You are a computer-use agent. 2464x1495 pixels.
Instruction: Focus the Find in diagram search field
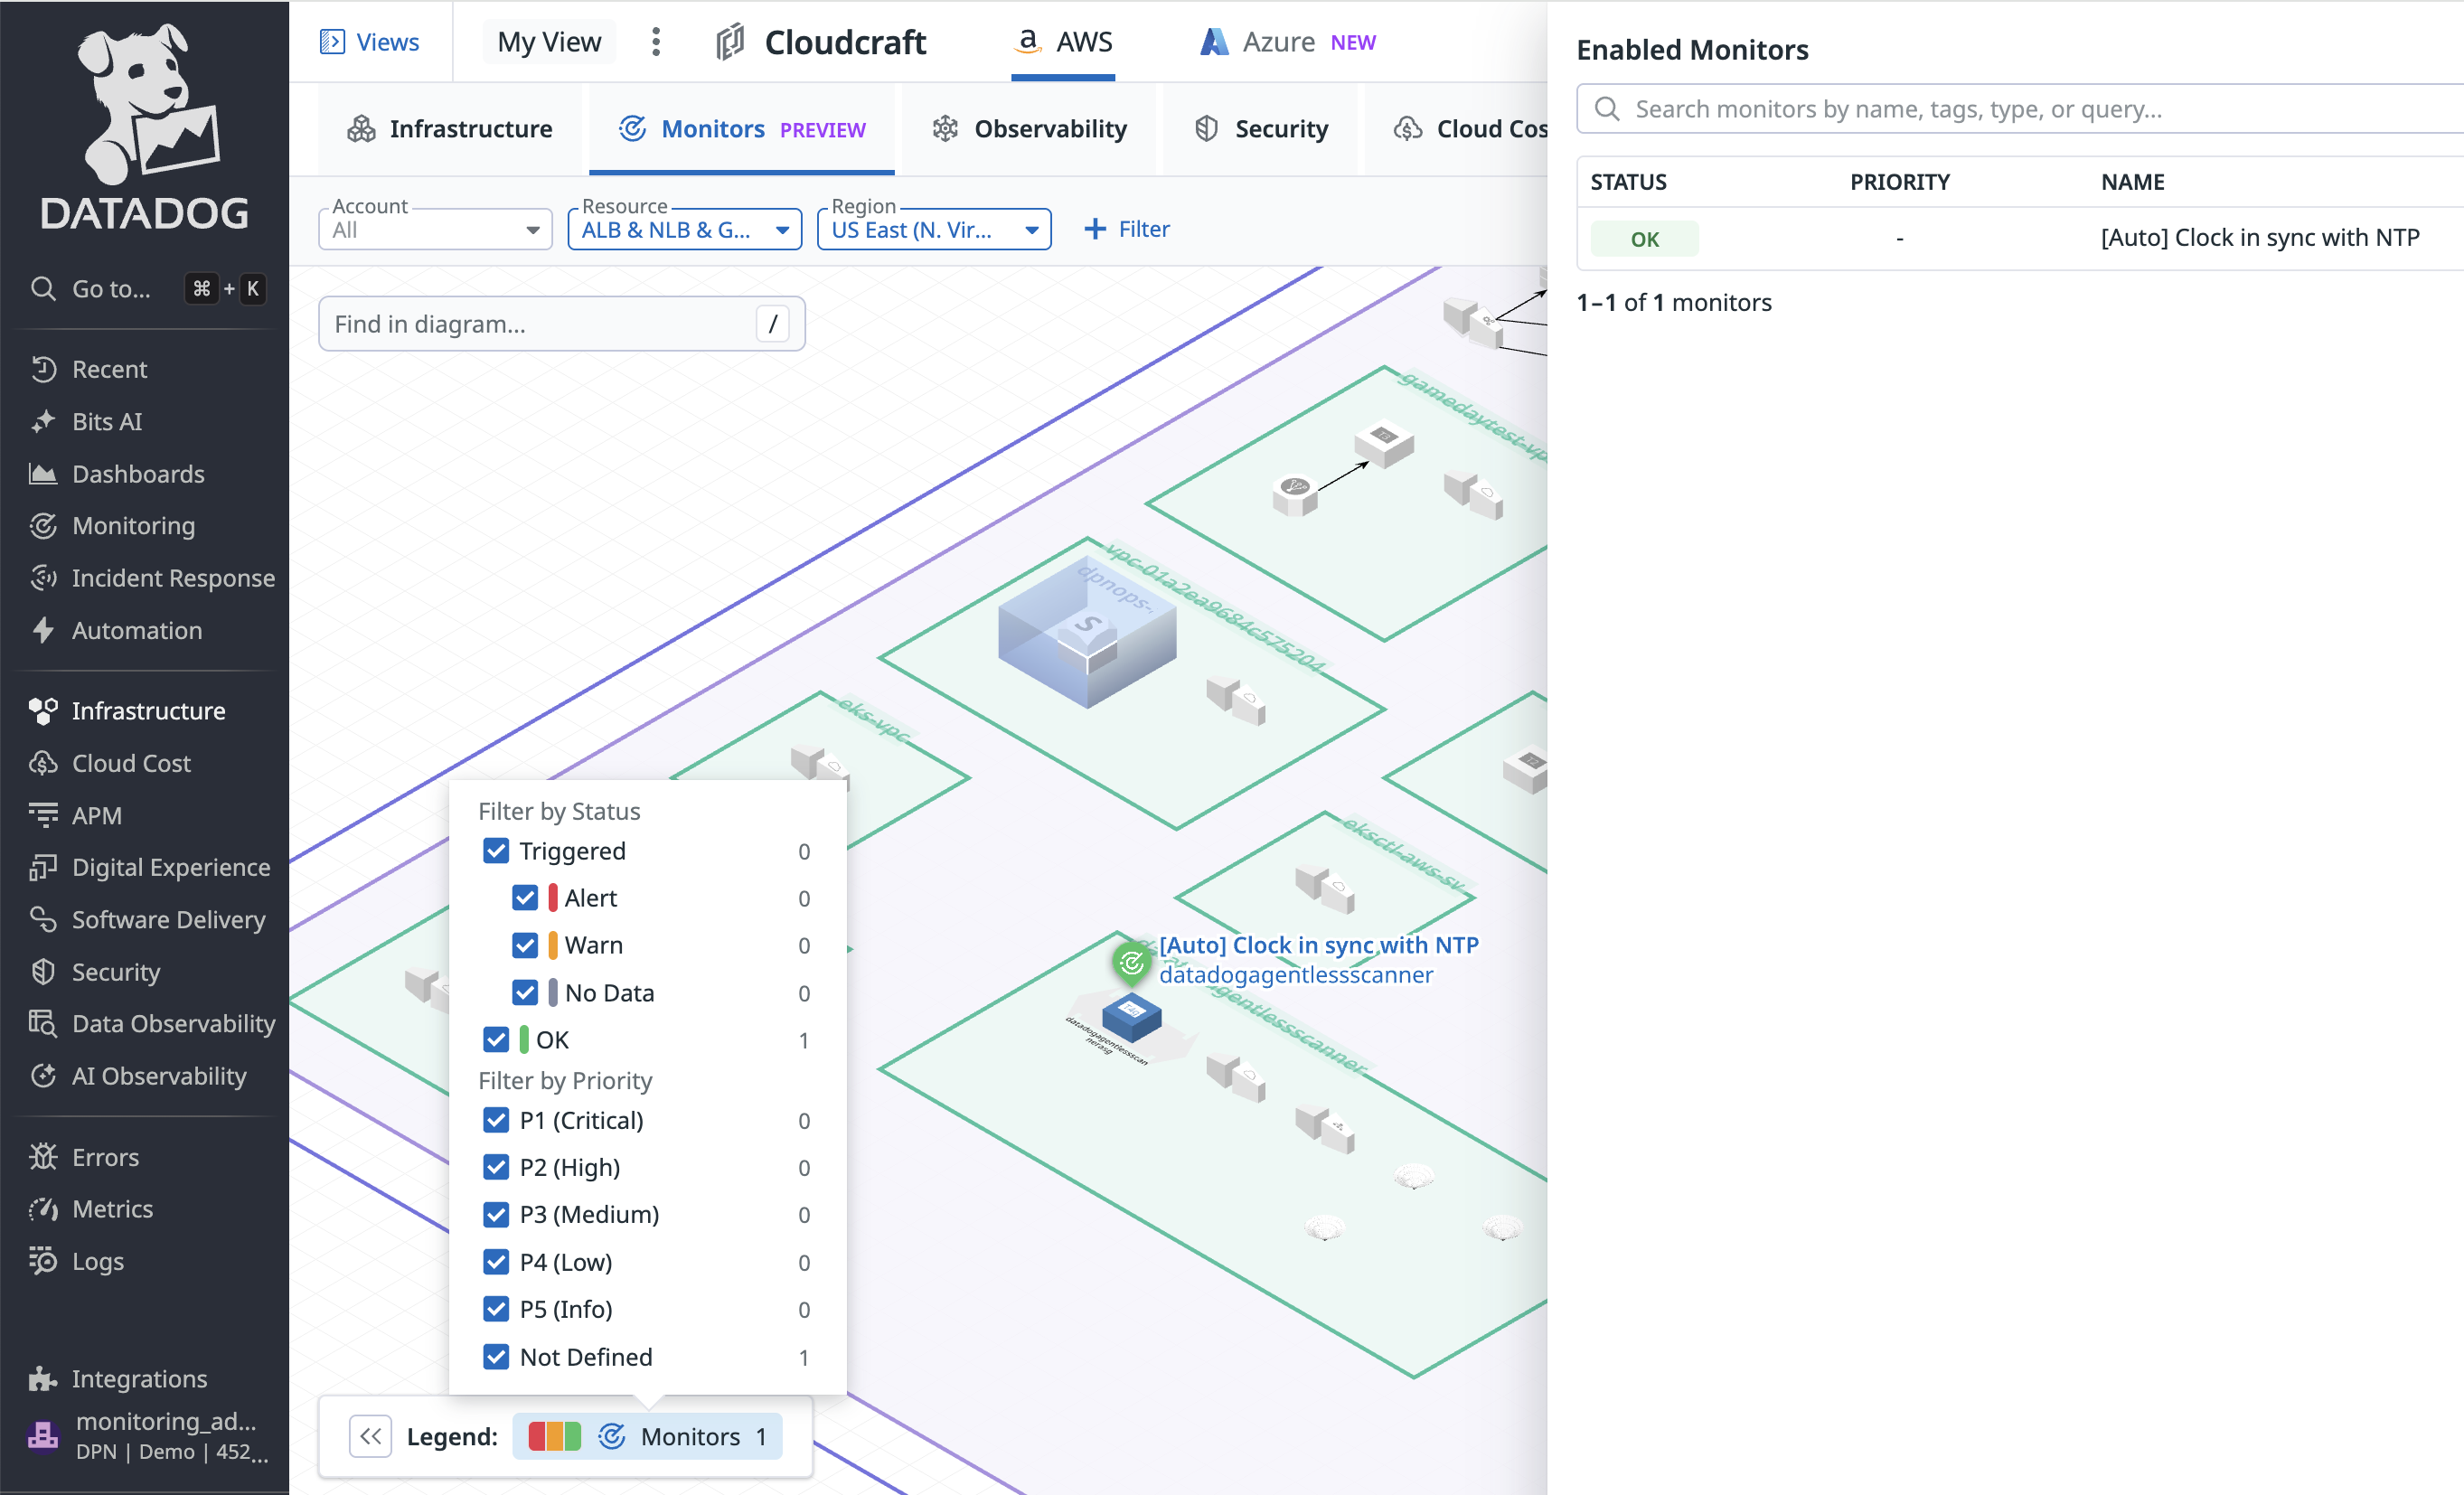click(541, 324)
